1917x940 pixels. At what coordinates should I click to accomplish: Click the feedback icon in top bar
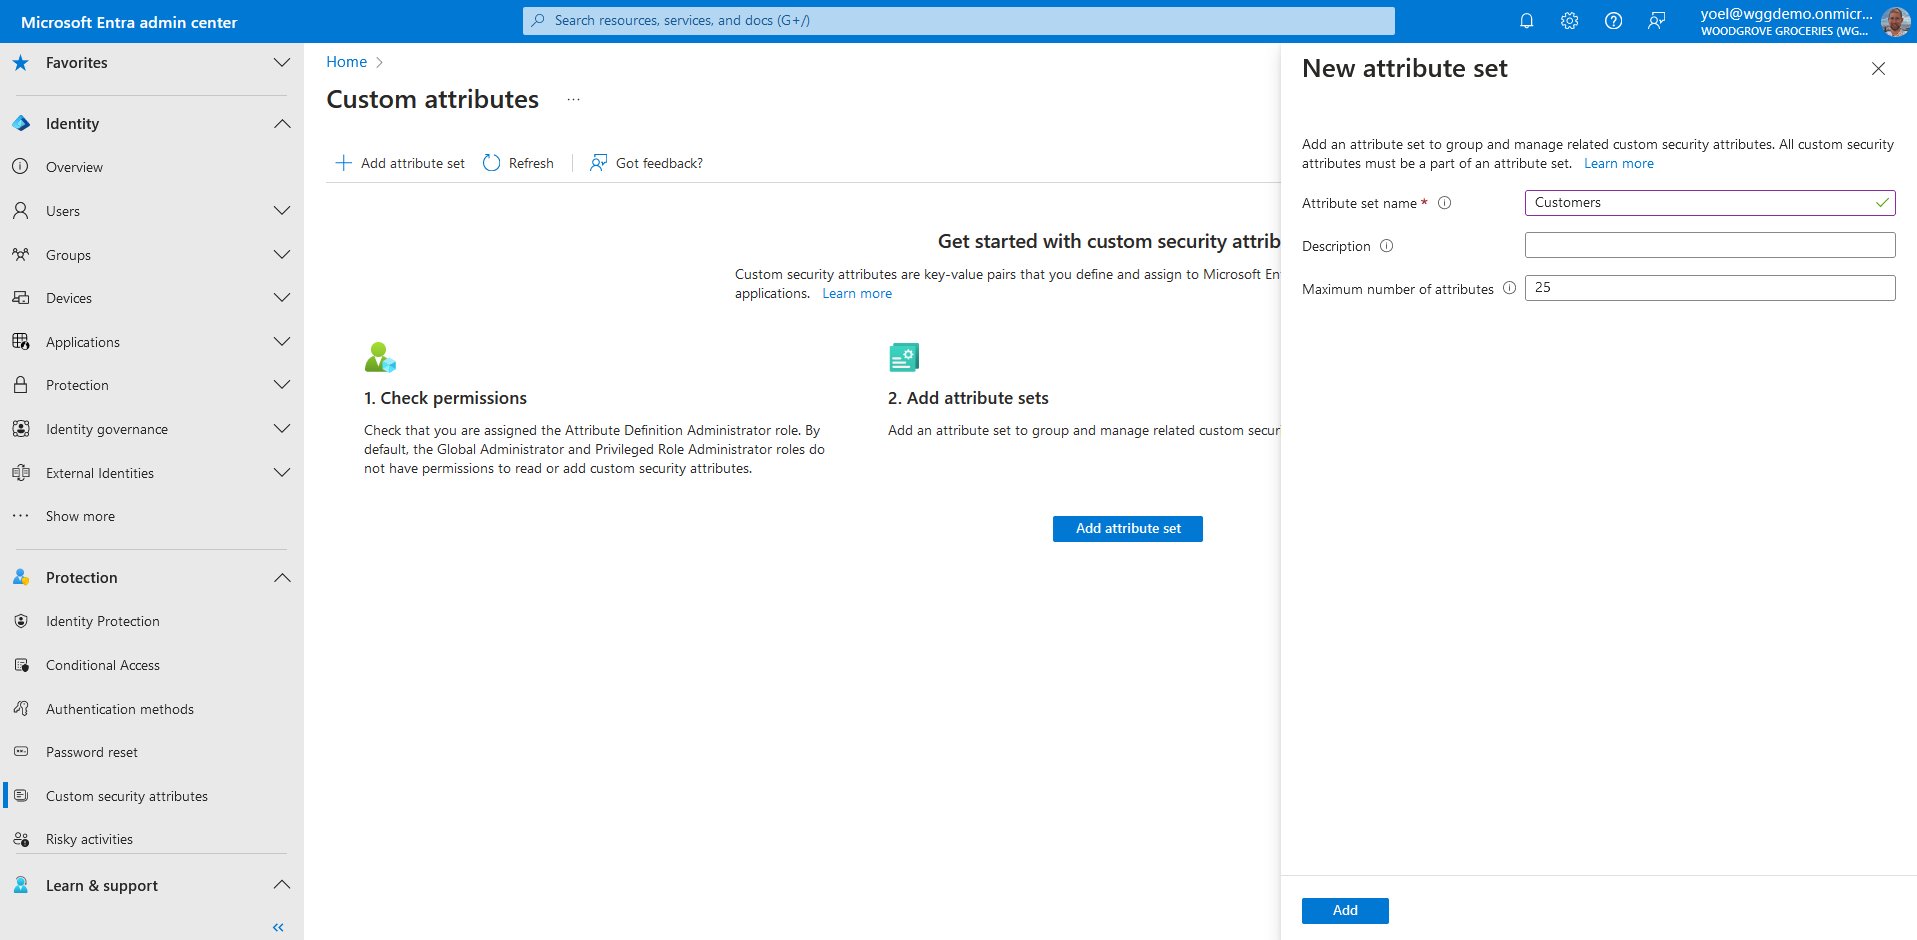1656,21
